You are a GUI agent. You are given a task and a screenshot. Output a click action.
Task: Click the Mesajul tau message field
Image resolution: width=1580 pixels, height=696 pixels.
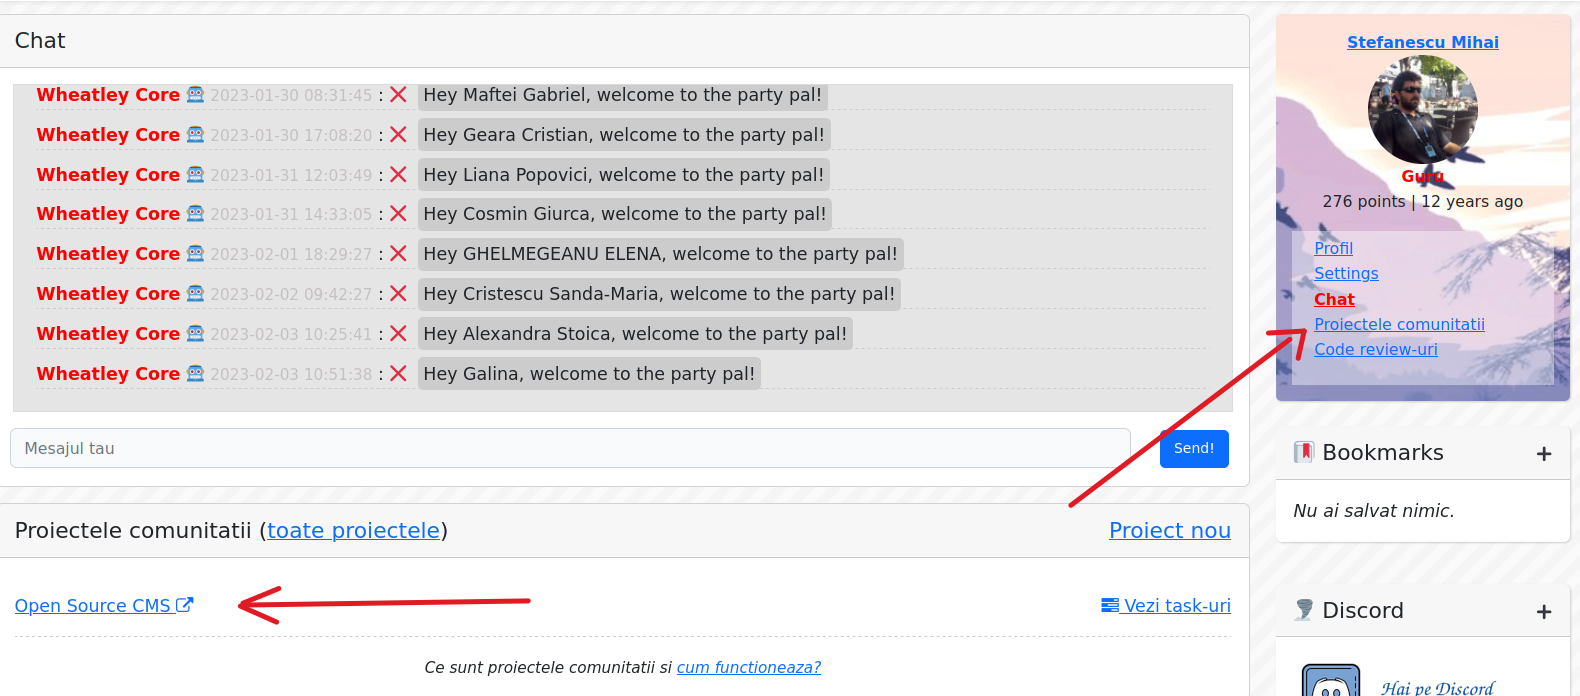pos(570,448)
